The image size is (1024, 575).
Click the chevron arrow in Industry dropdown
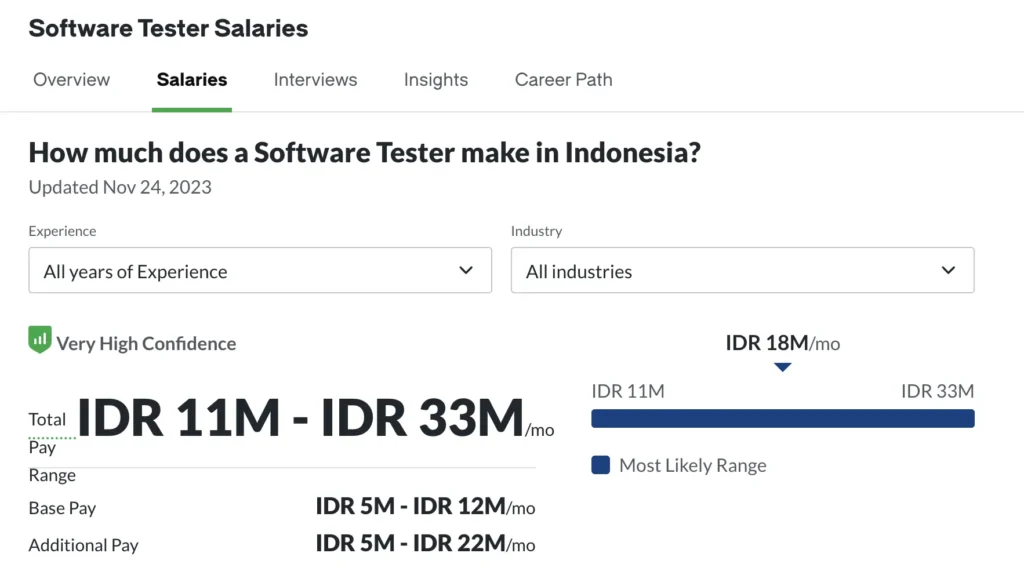point(948,270)
